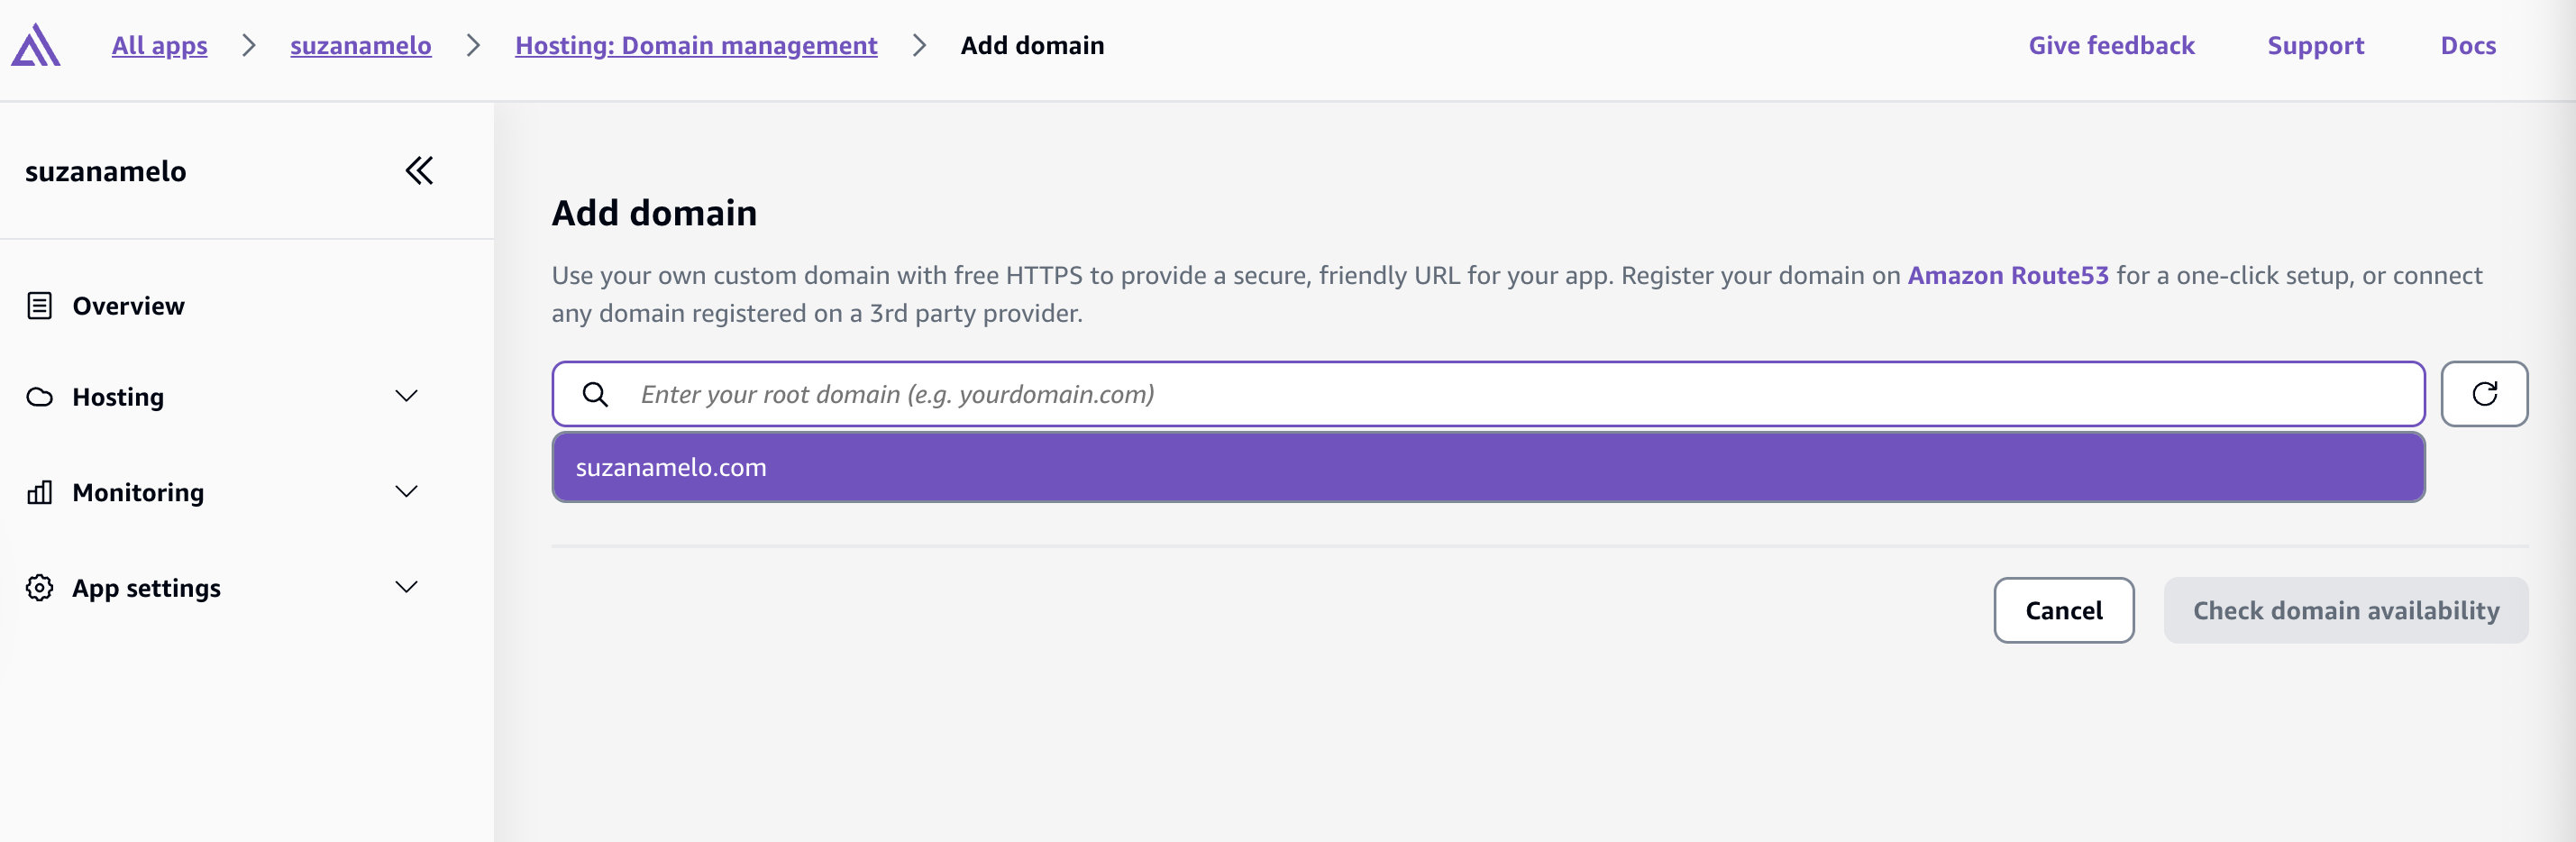Open the Docs page

tap(2468, 45)
